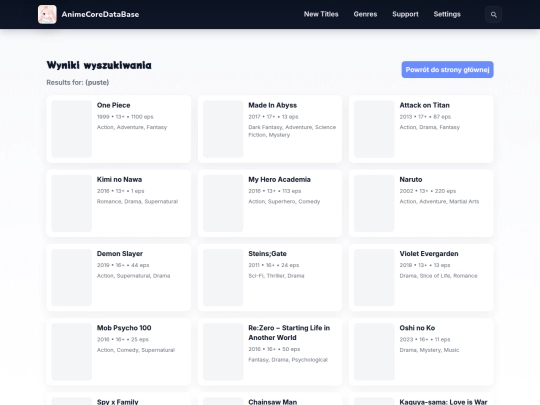This screenshot has width=540, height=405.
Task: Open the Support menu item
Action: (x=405, y=14)
